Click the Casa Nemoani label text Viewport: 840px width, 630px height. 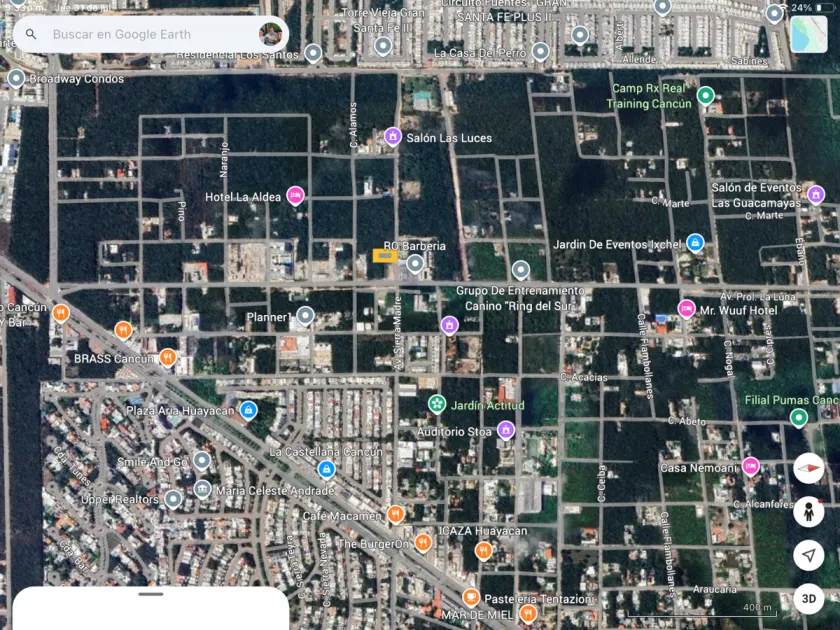click(x=699, y=468)
